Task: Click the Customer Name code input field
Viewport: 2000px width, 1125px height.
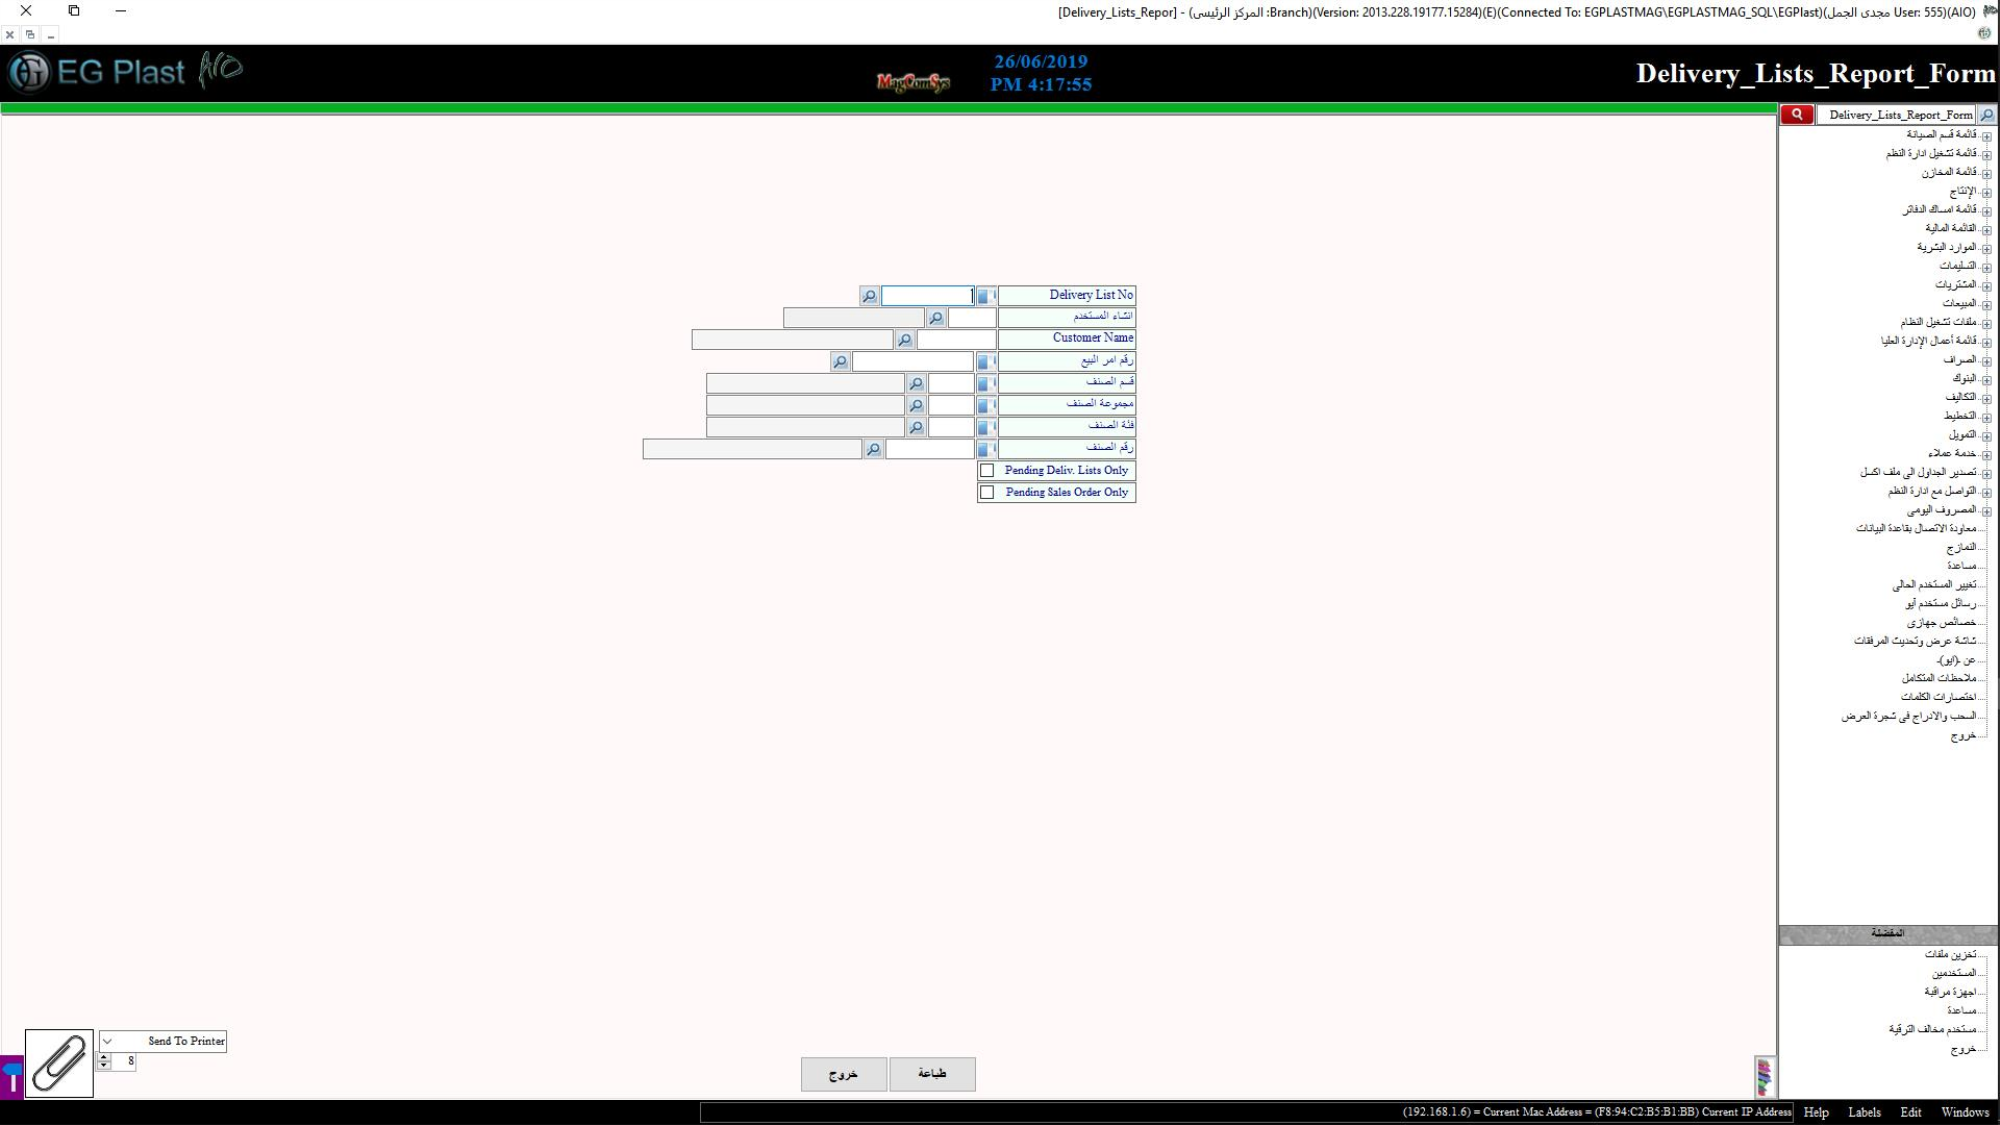Action: (956, 340)
